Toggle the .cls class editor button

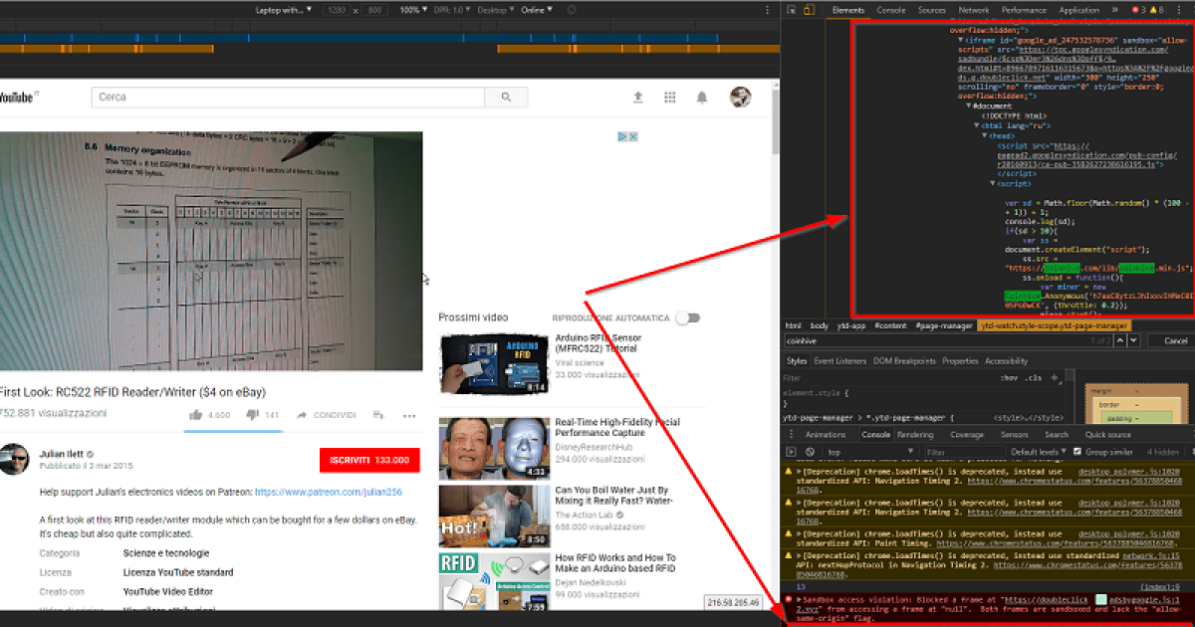point(1033,377)
